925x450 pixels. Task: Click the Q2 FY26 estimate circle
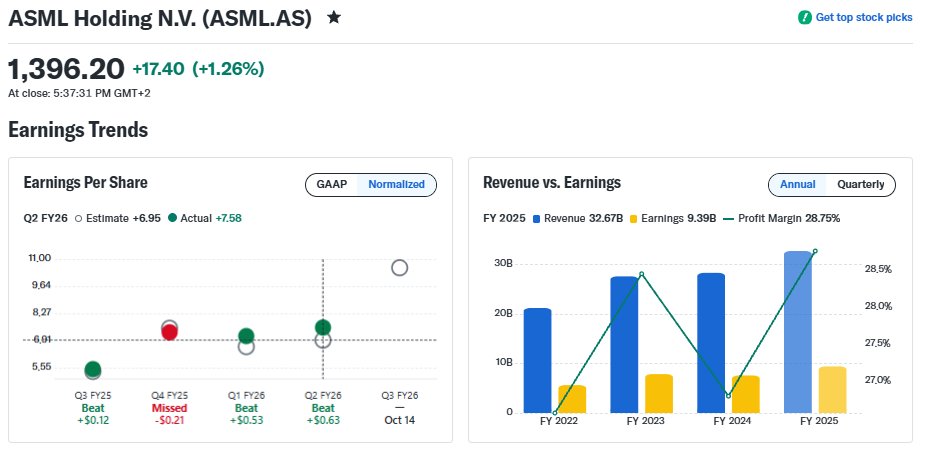pyautogui.click(x=323, y=340)
